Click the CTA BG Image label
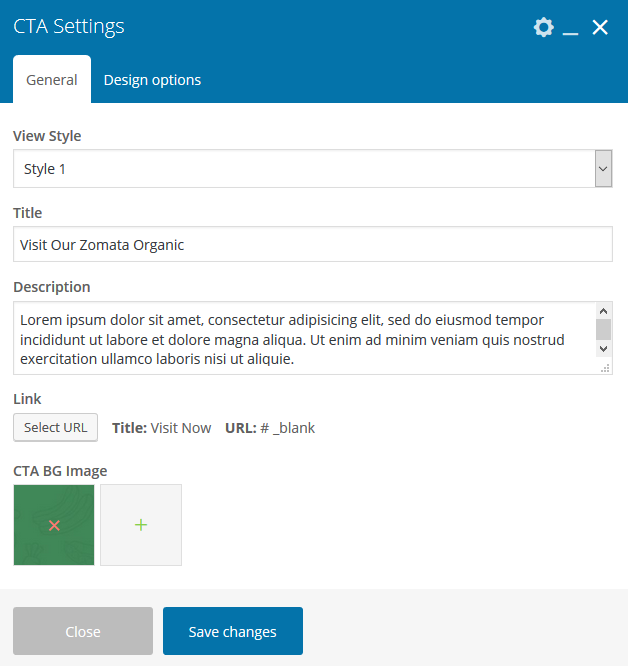The image size is (628, 666). pyautogui.click(x=60, y=471)
